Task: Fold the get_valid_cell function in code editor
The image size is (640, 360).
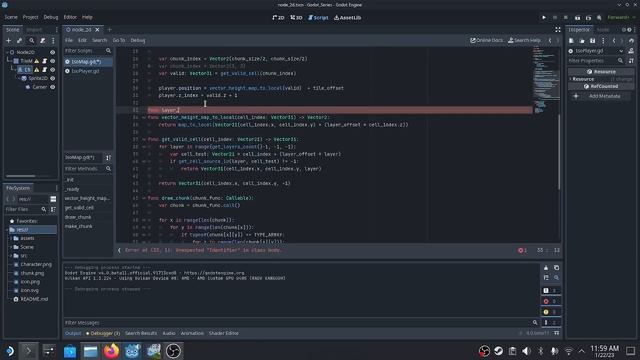Action: coord(144,140)
